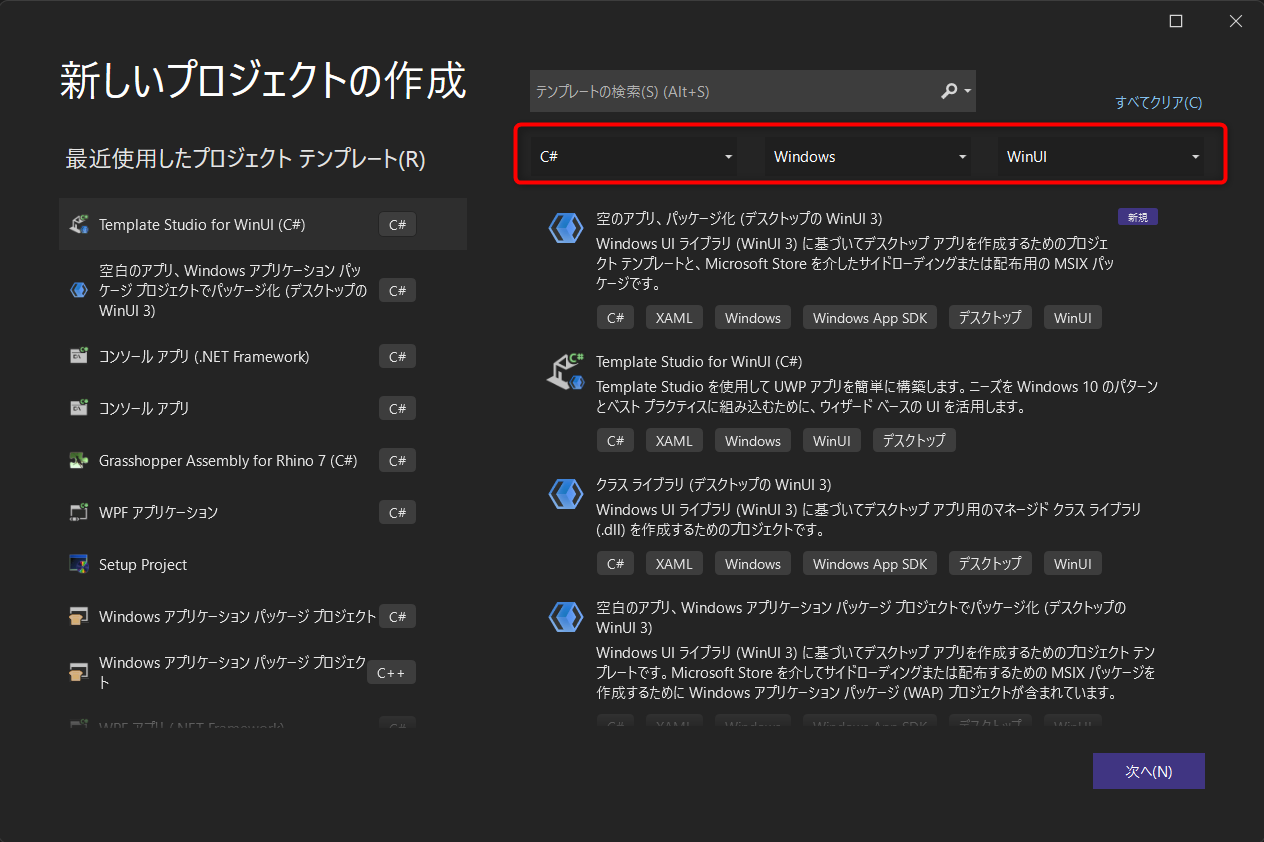Click the クラス ライブラリ template icon

coord(566,494)
